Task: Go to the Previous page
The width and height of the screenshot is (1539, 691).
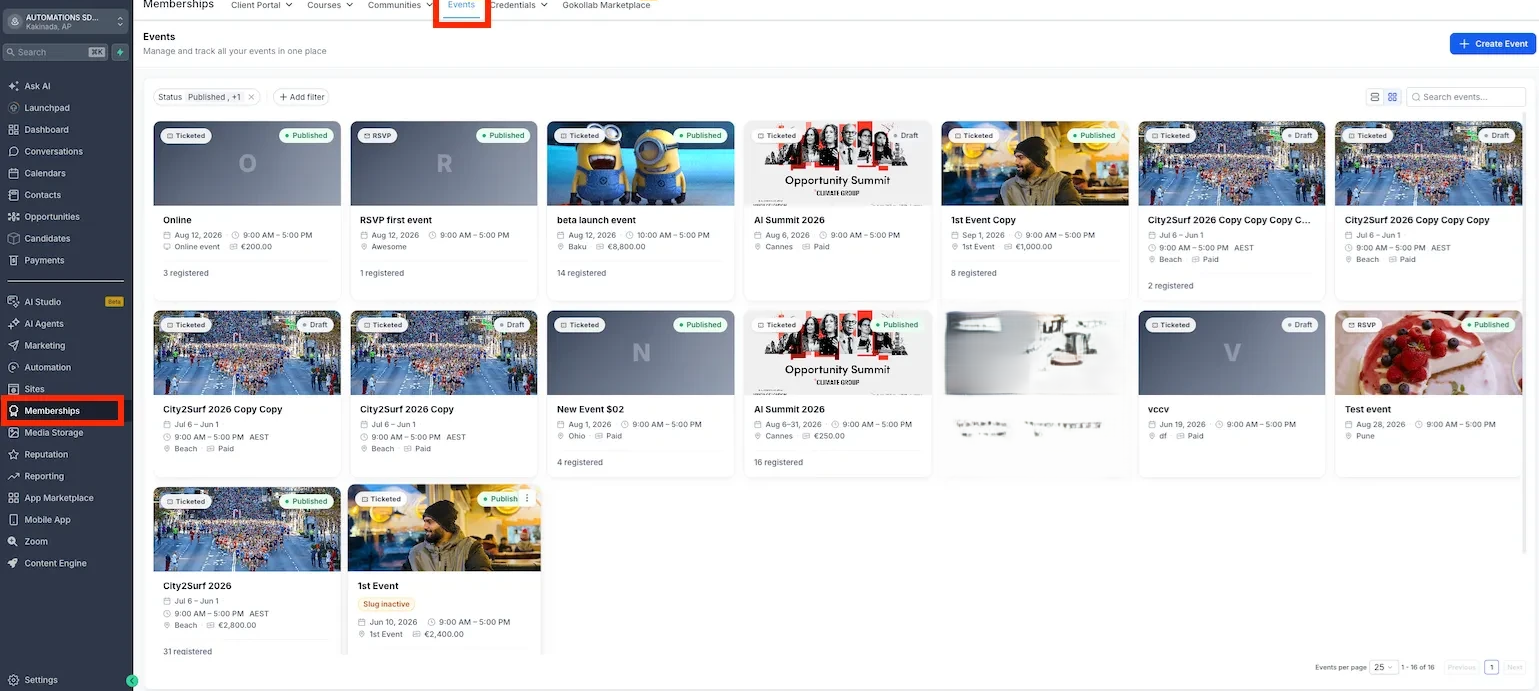Action: point(1461,667)
